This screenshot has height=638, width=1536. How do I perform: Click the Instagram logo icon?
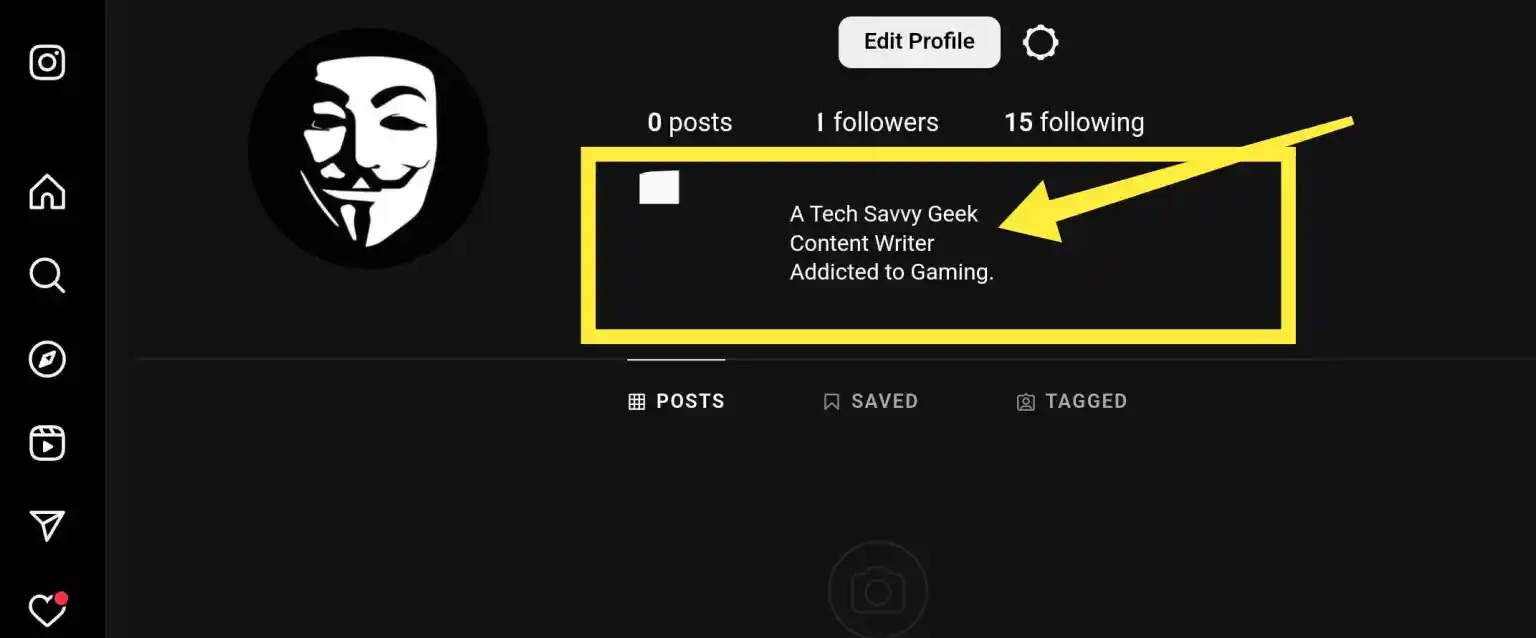click(47, 63)
